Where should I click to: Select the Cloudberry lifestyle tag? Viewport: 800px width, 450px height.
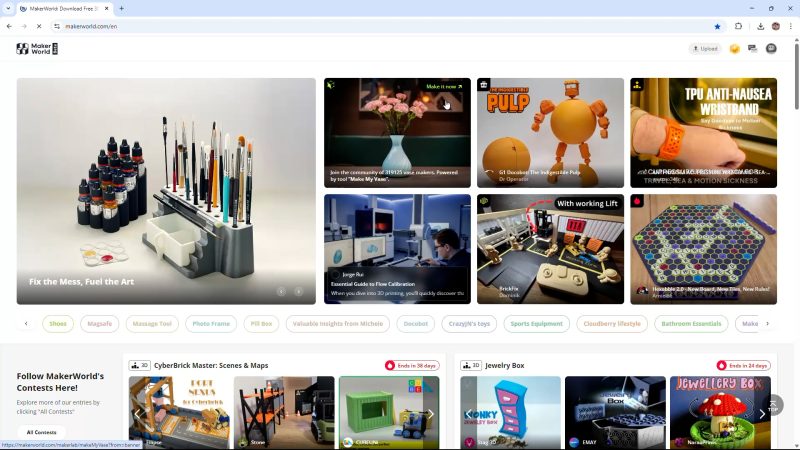pyautogui.click(x=612, y=323)
